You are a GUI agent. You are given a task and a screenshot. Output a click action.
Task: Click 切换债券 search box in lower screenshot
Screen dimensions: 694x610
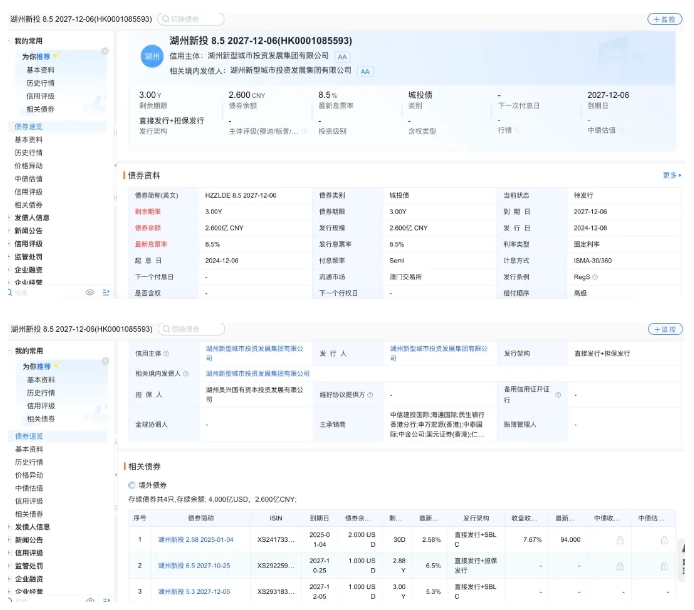[191, 329]
